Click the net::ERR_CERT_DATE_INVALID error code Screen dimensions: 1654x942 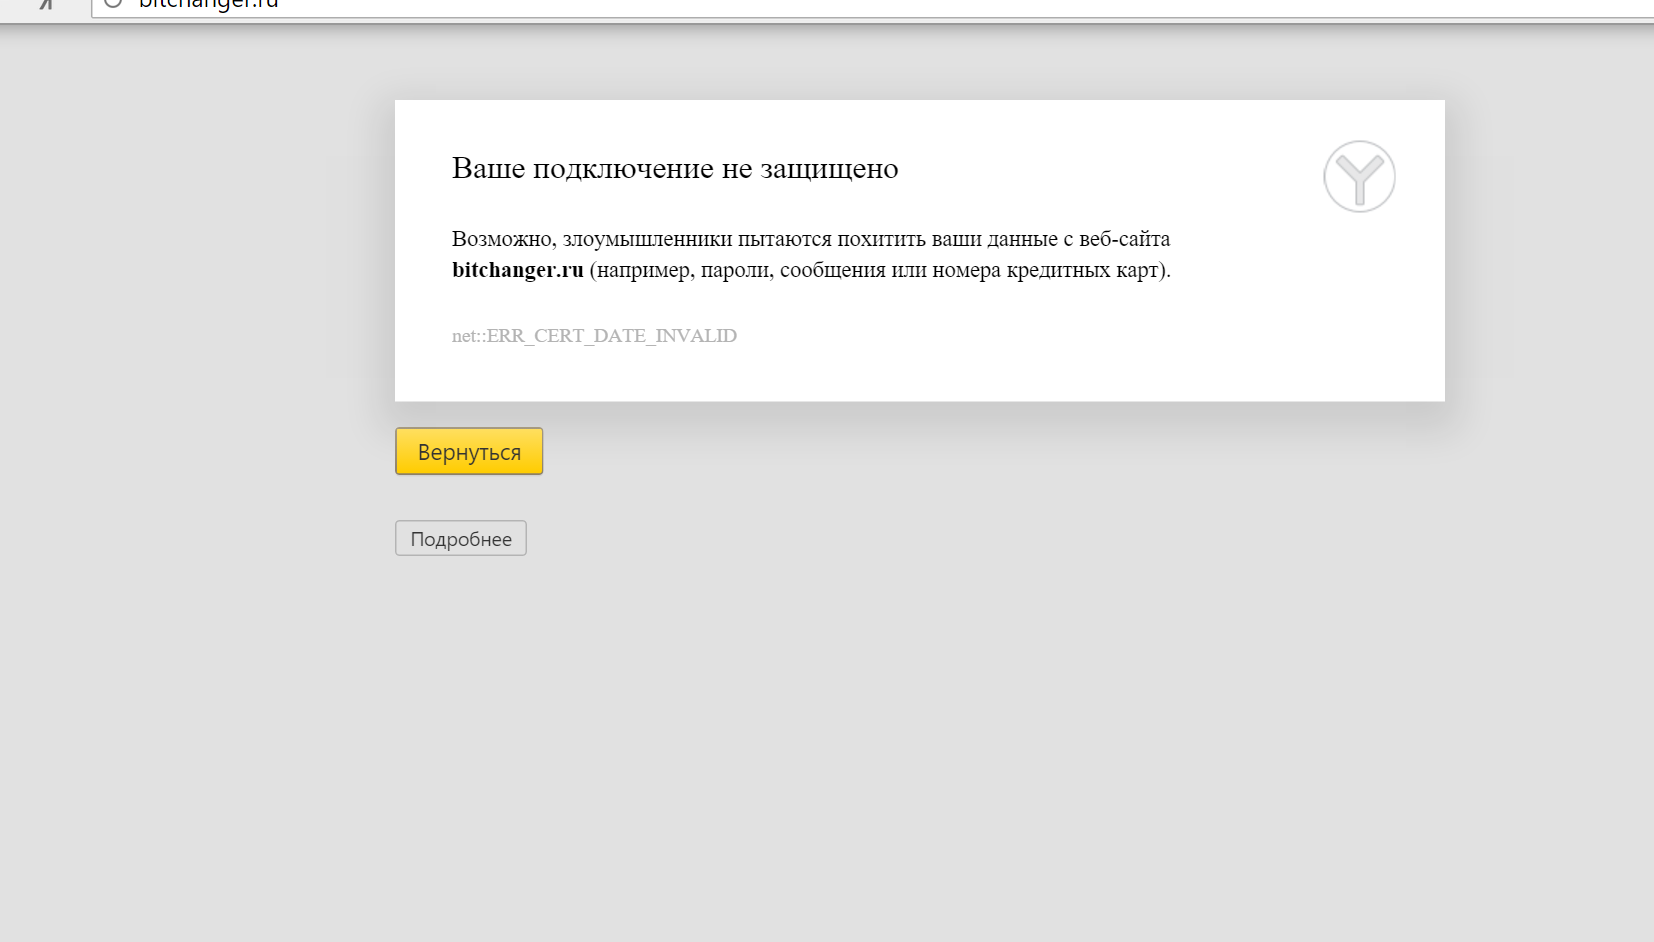tap(594, 336)
